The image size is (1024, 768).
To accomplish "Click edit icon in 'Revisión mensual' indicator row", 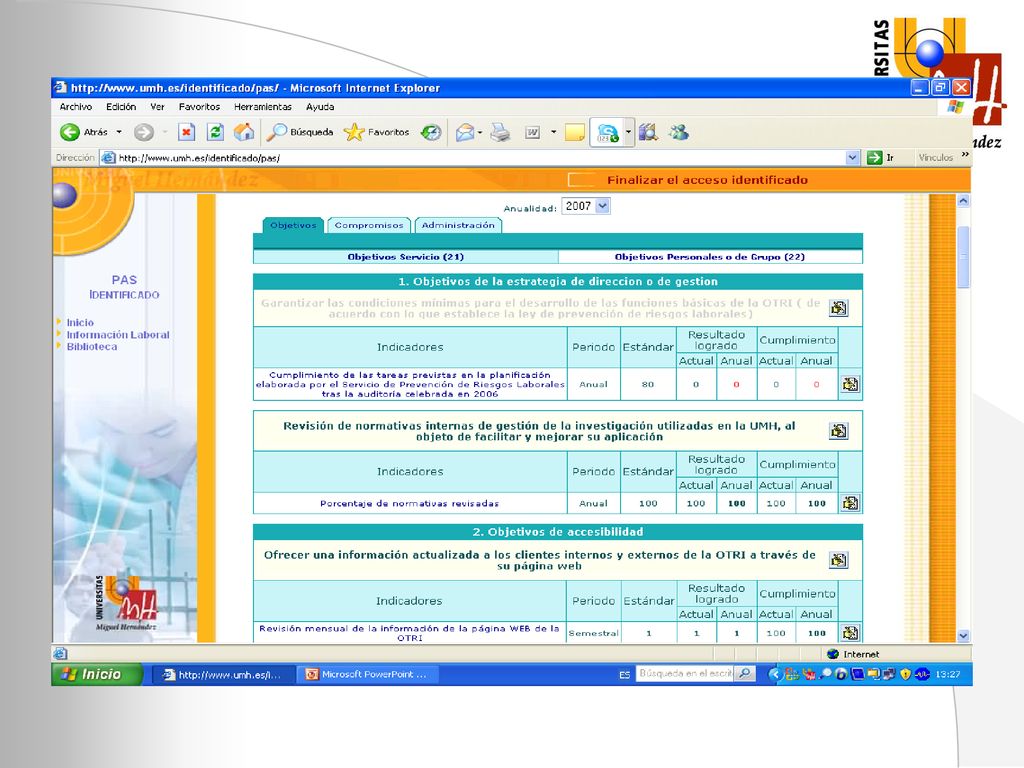I will point(850,632).
